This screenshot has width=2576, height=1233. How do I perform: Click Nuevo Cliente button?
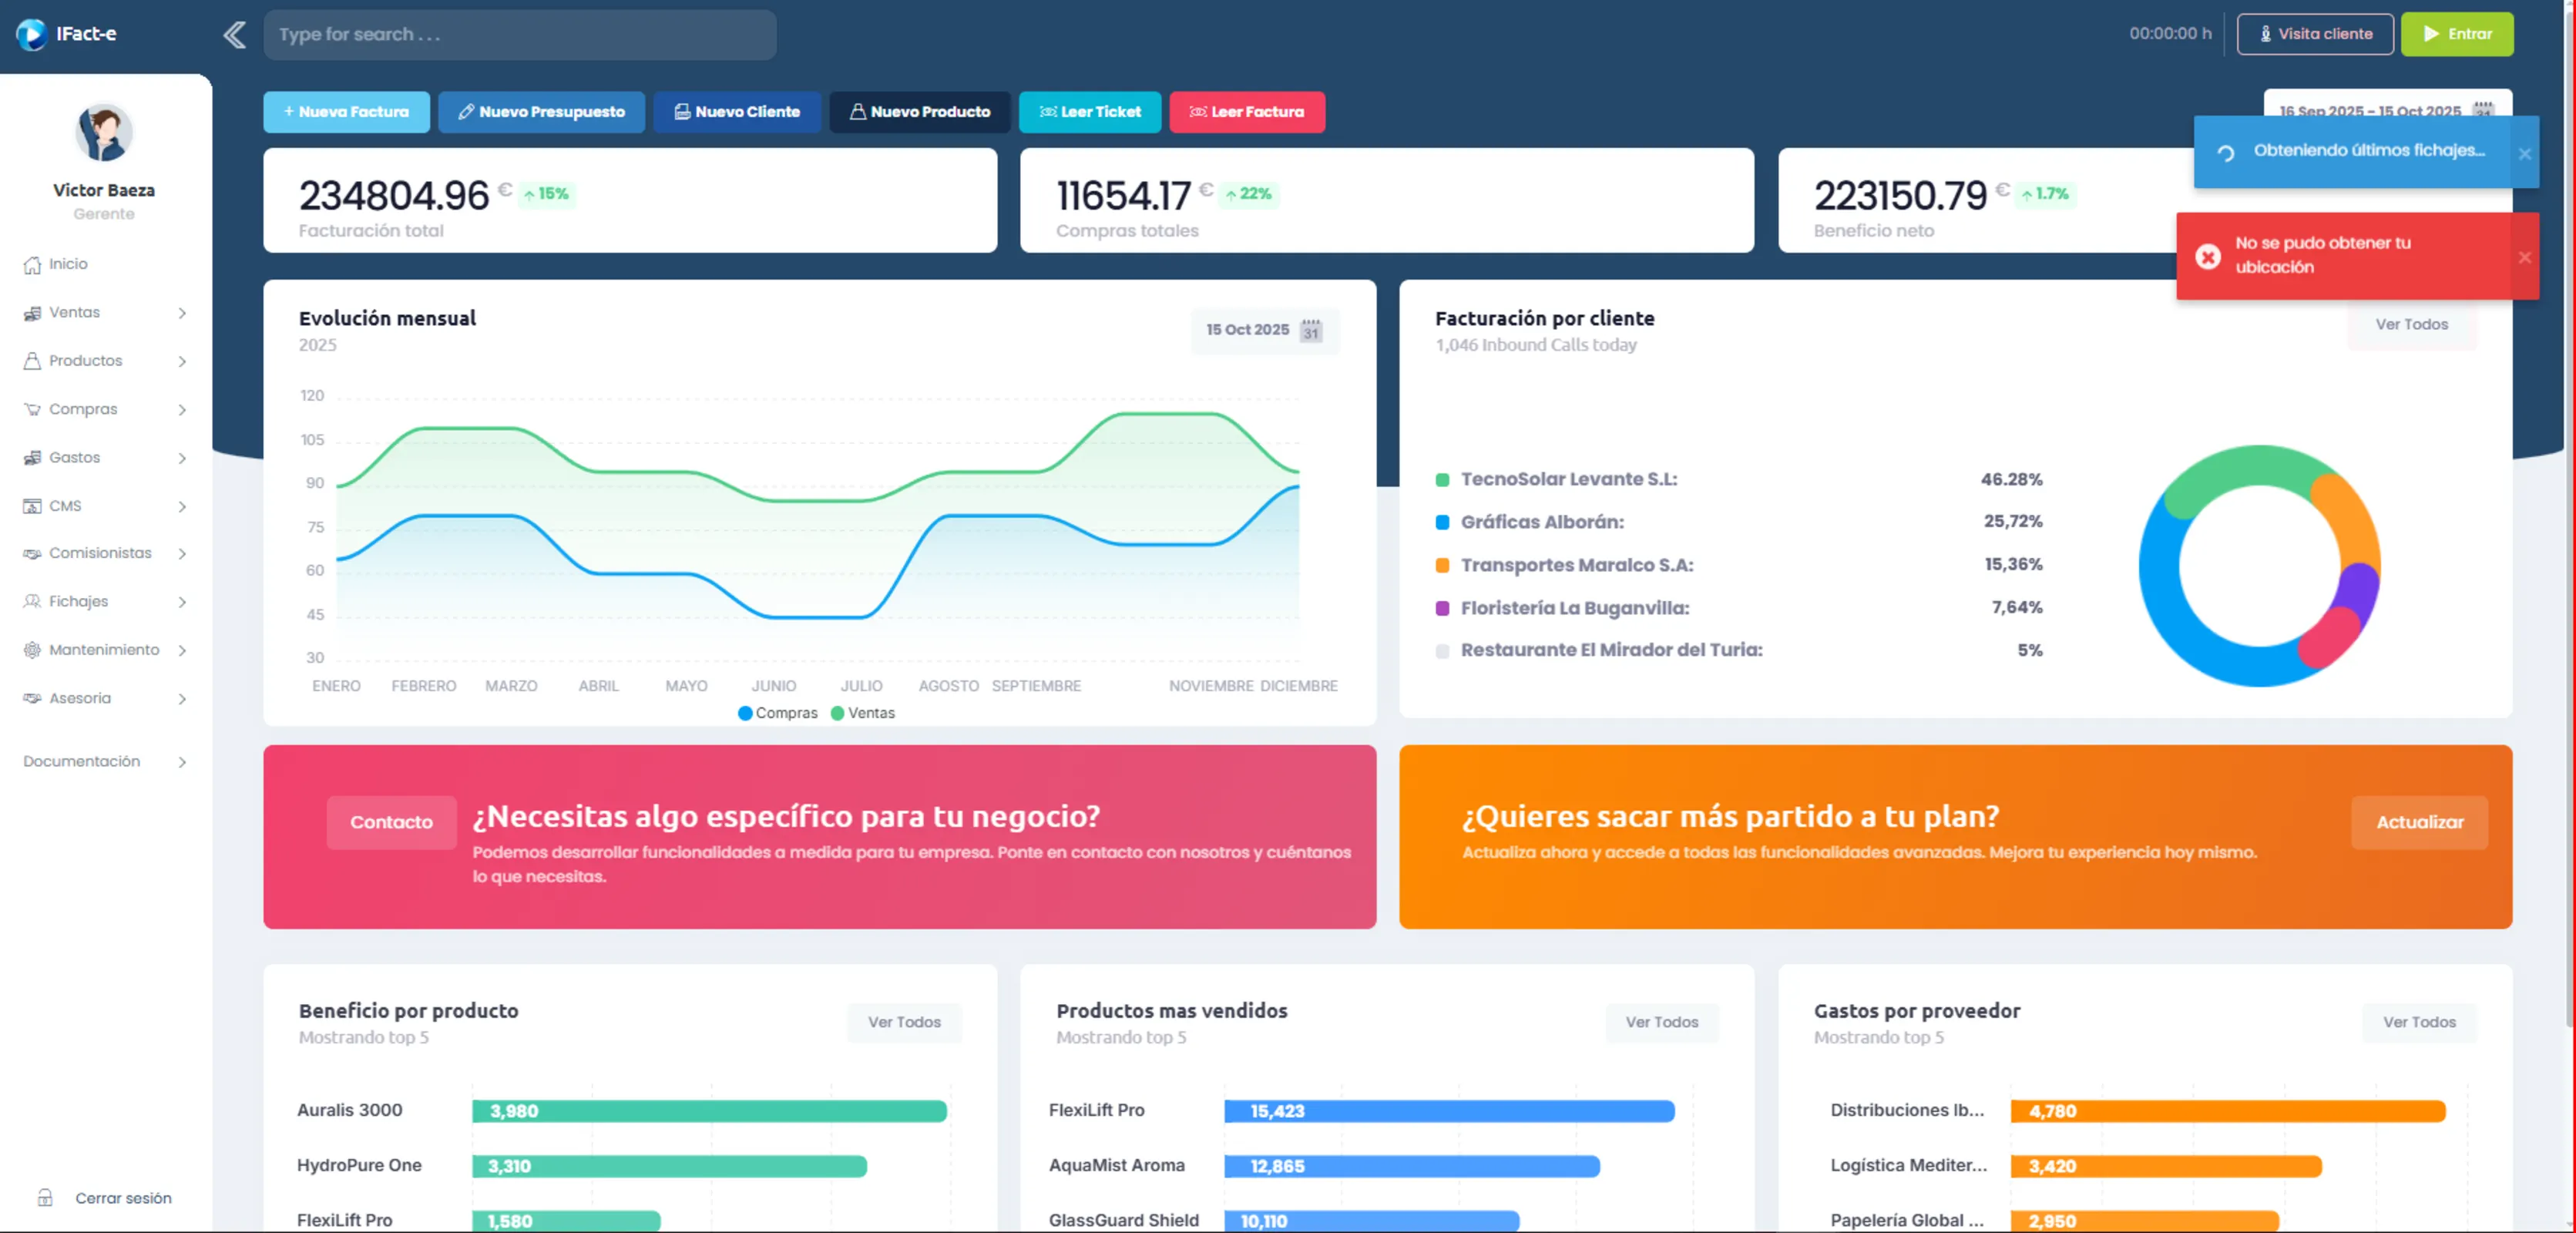[x=737, y=112]
